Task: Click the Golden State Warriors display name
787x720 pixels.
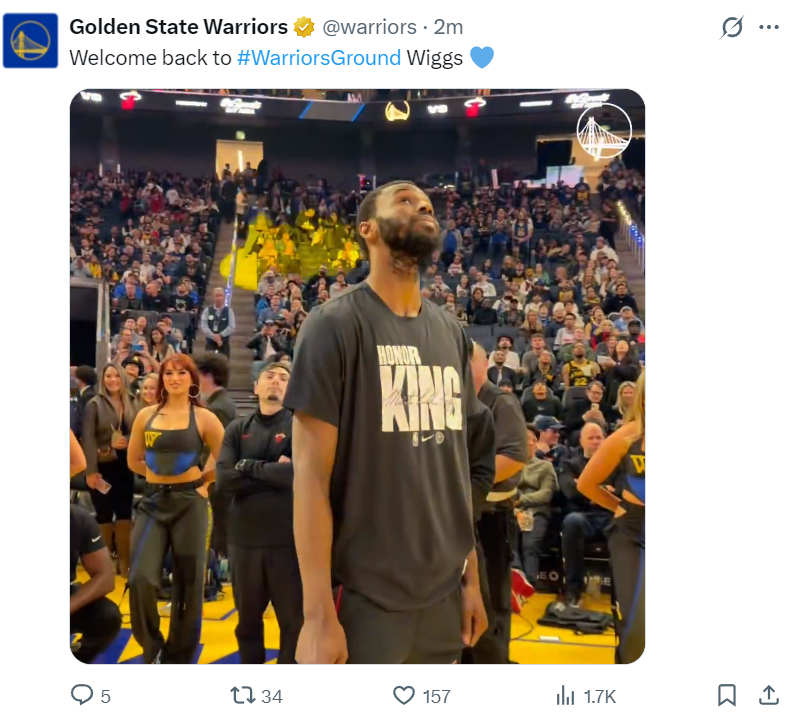Action: click(178, 27)
